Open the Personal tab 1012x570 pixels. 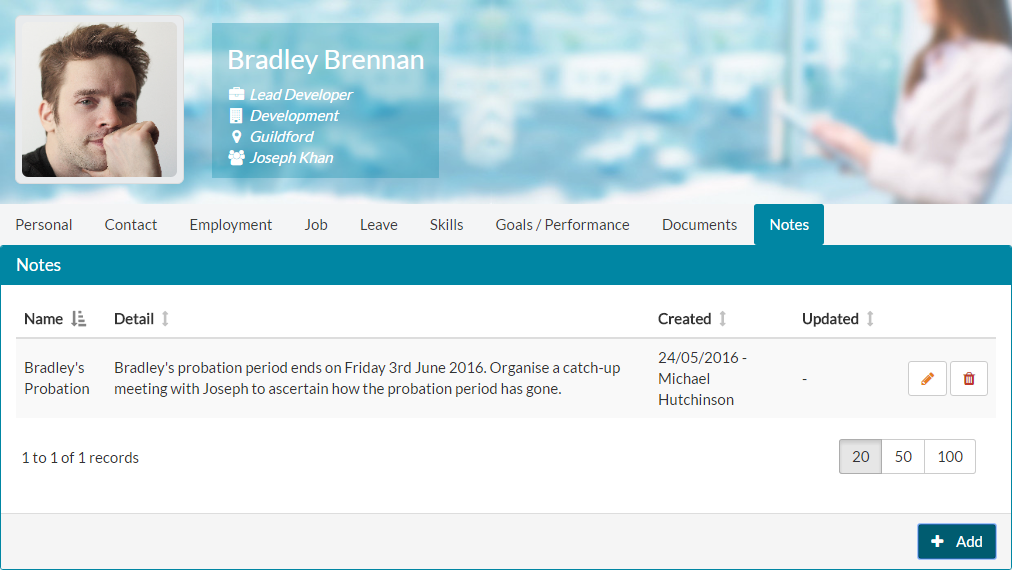pyautogui.click(x=44, y=225)
